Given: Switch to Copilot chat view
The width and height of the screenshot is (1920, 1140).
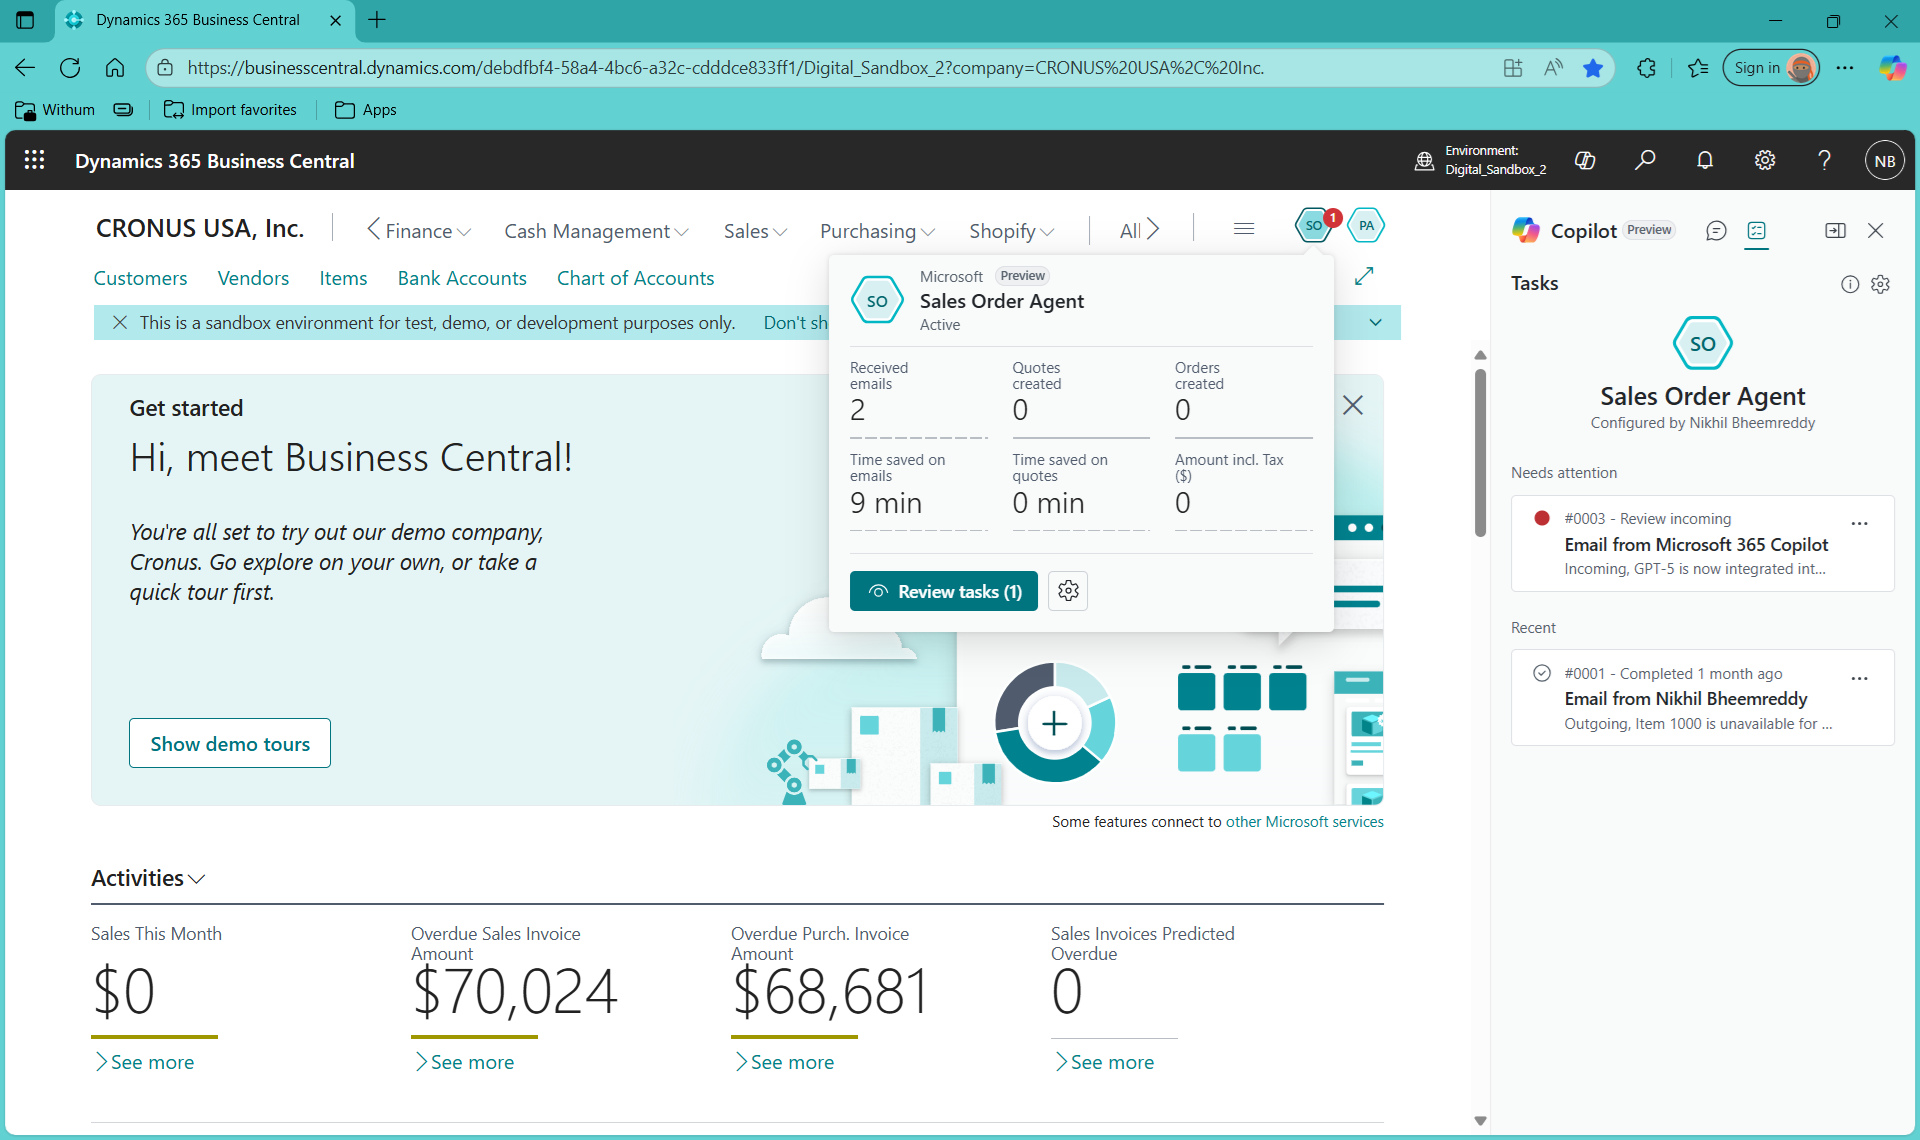Looking at the screenshot, I should tap(1717, 231).
